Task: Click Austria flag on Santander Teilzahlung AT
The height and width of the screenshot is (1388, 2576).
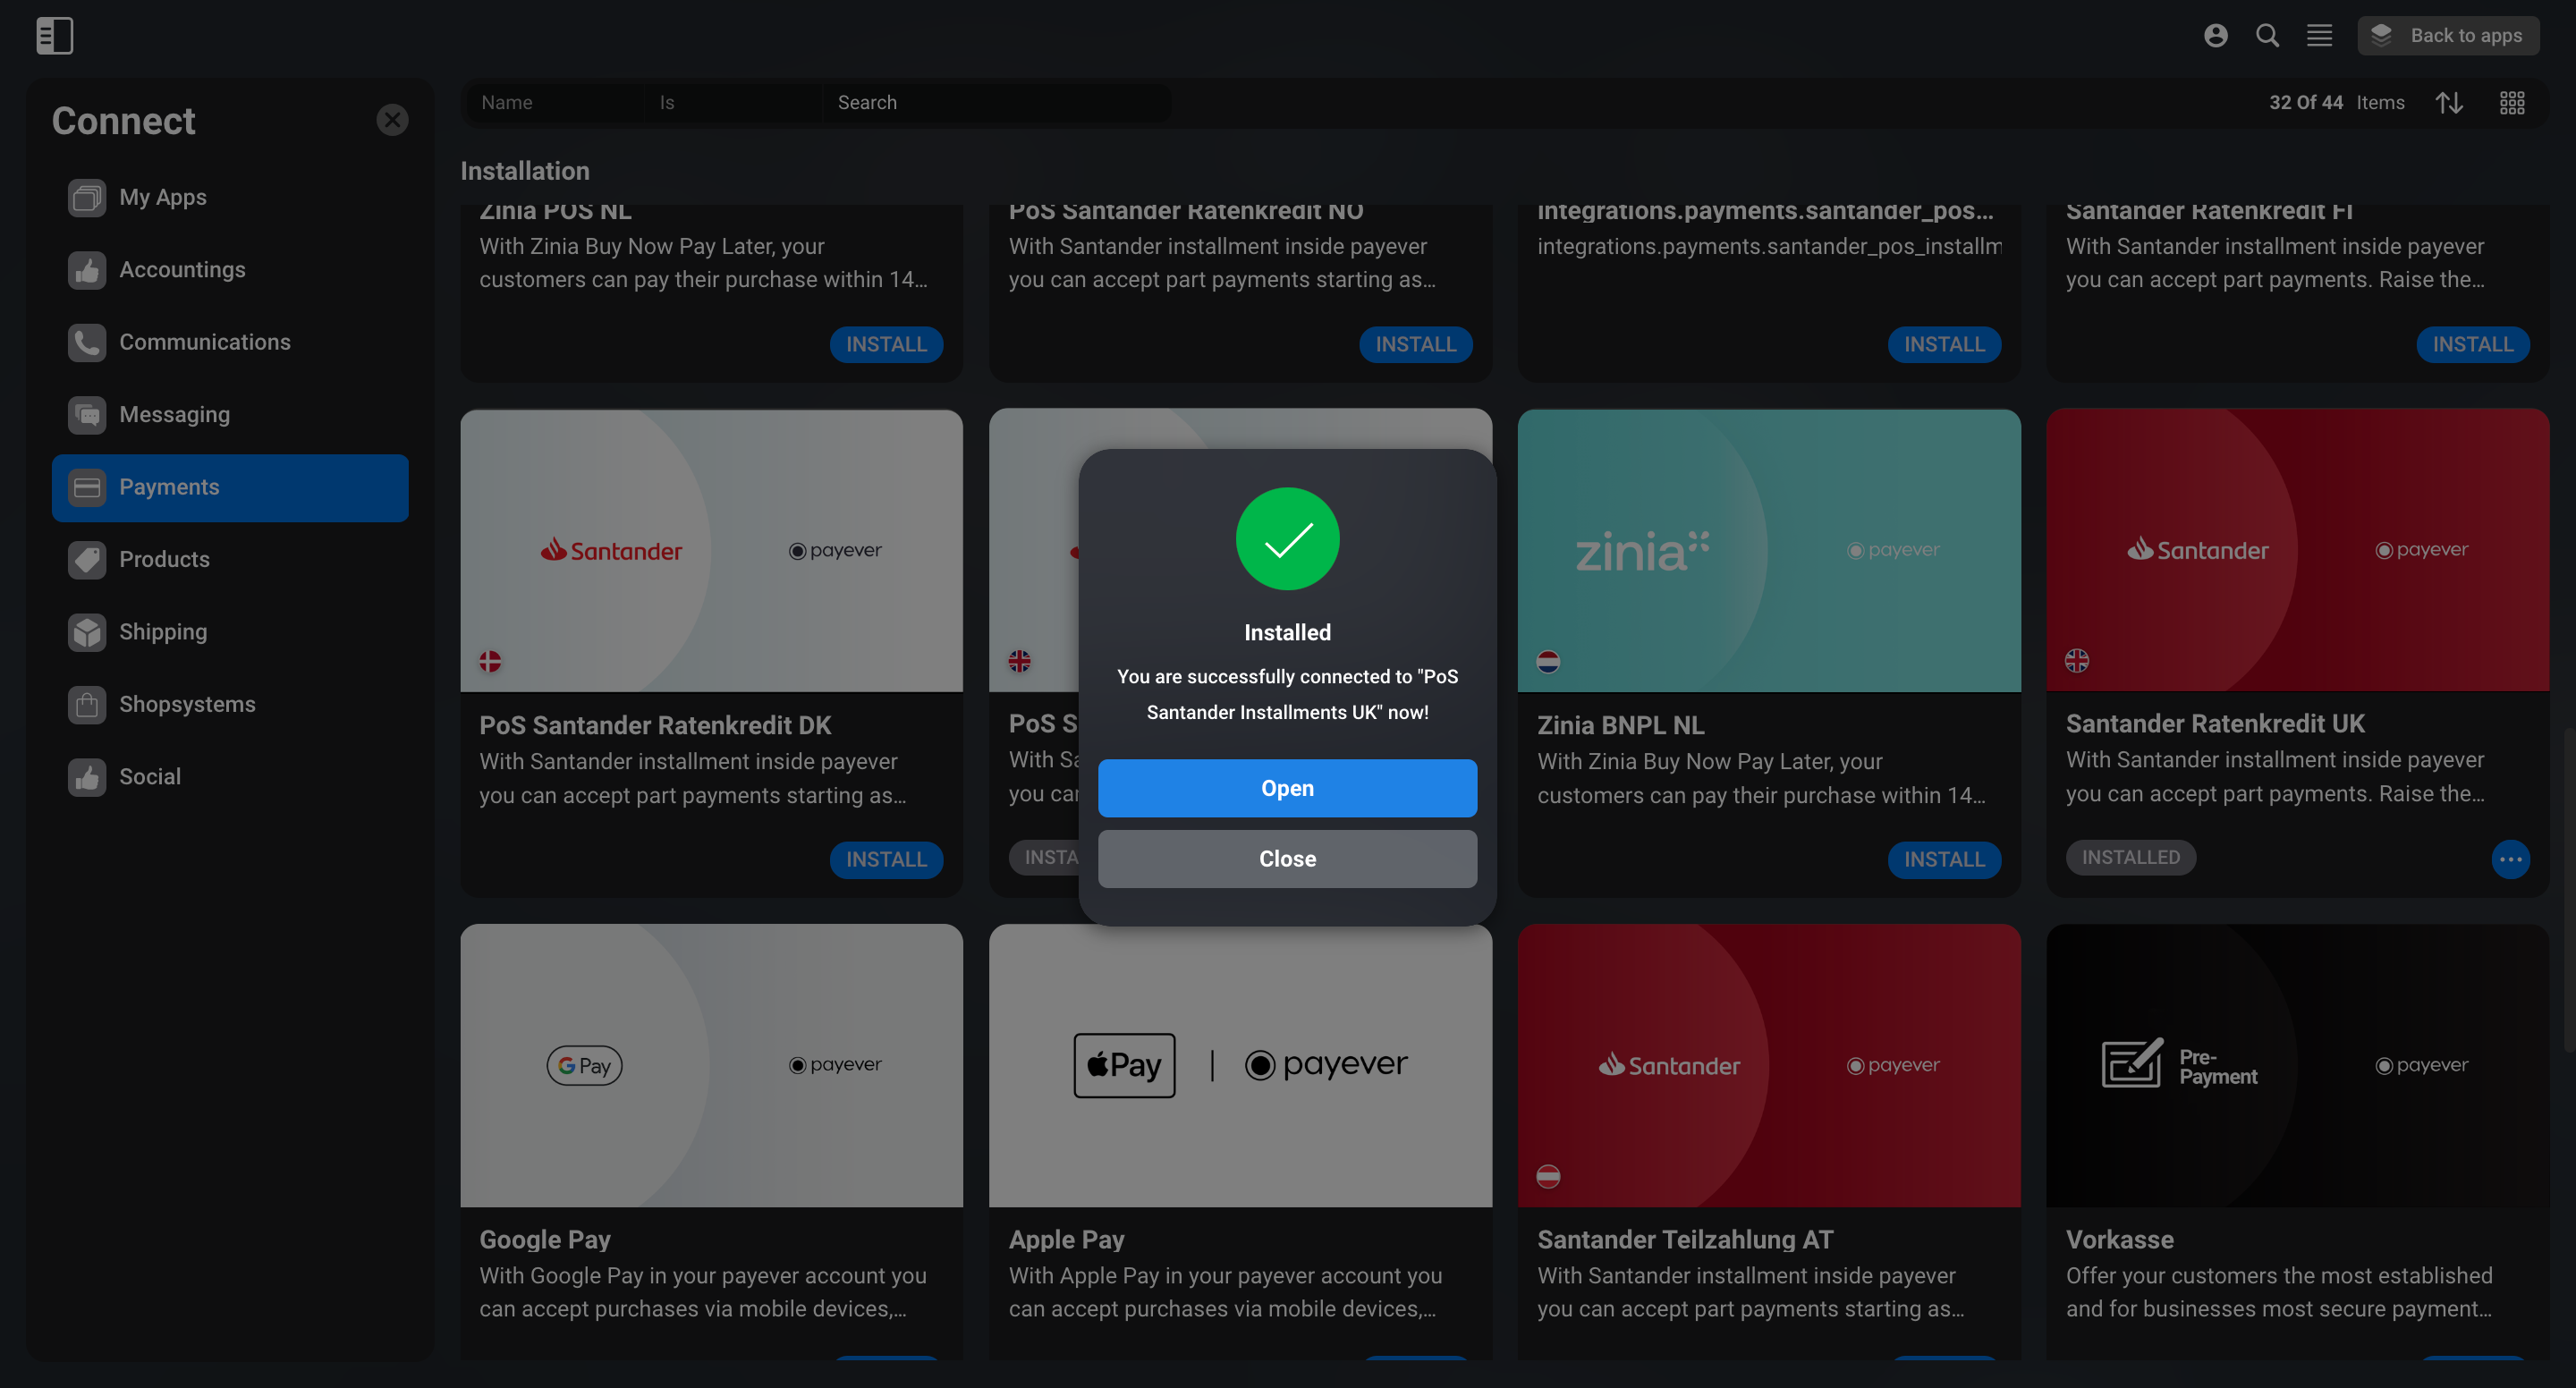Action: coord(1548,1177)
